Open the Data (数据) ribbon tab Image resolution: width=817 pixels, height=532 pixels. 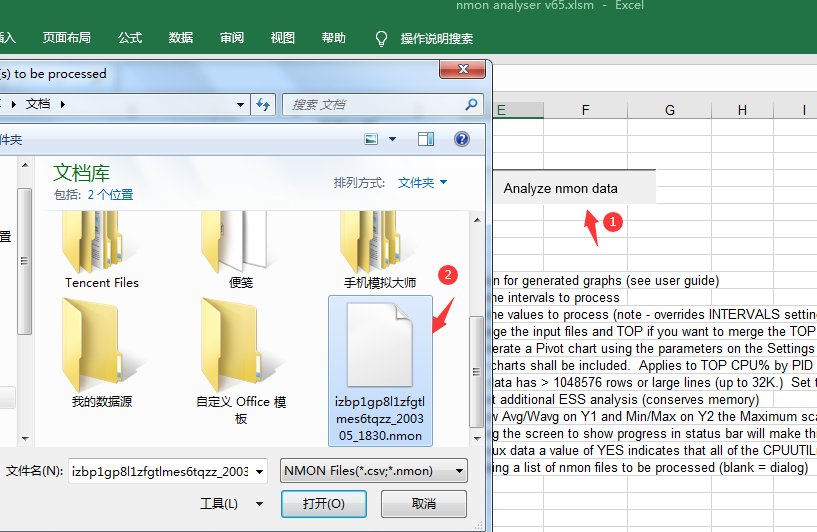(x=181, y=38)
